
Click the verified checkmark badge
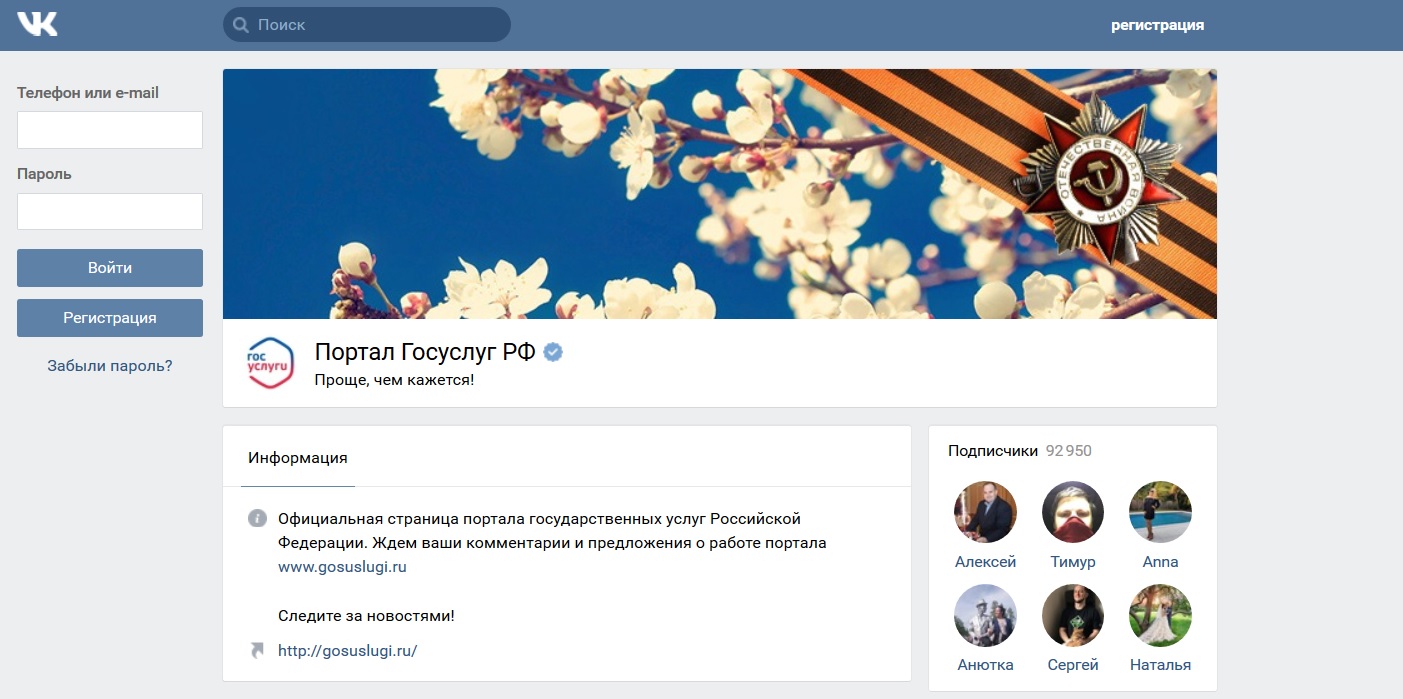(x=553, y=352)
